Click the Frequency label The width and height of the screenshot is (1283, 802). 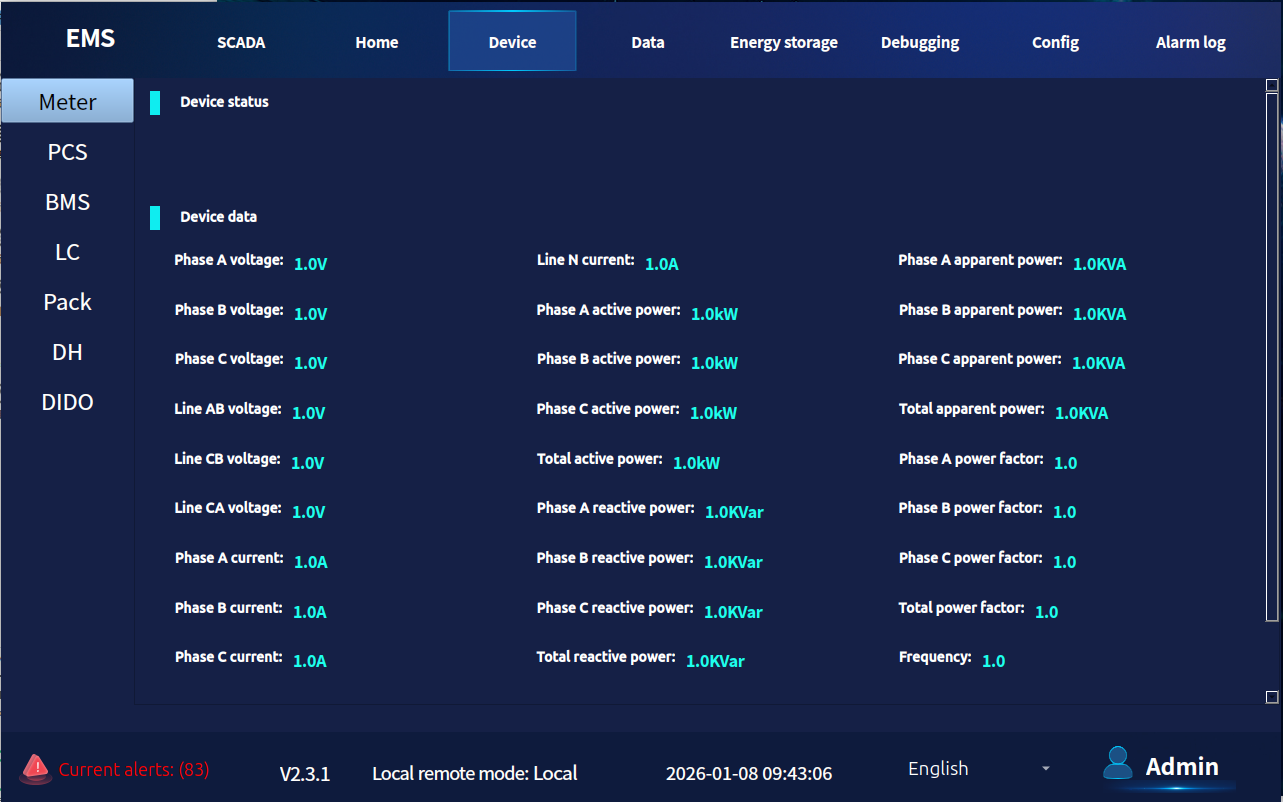click(x=935, y=657)
